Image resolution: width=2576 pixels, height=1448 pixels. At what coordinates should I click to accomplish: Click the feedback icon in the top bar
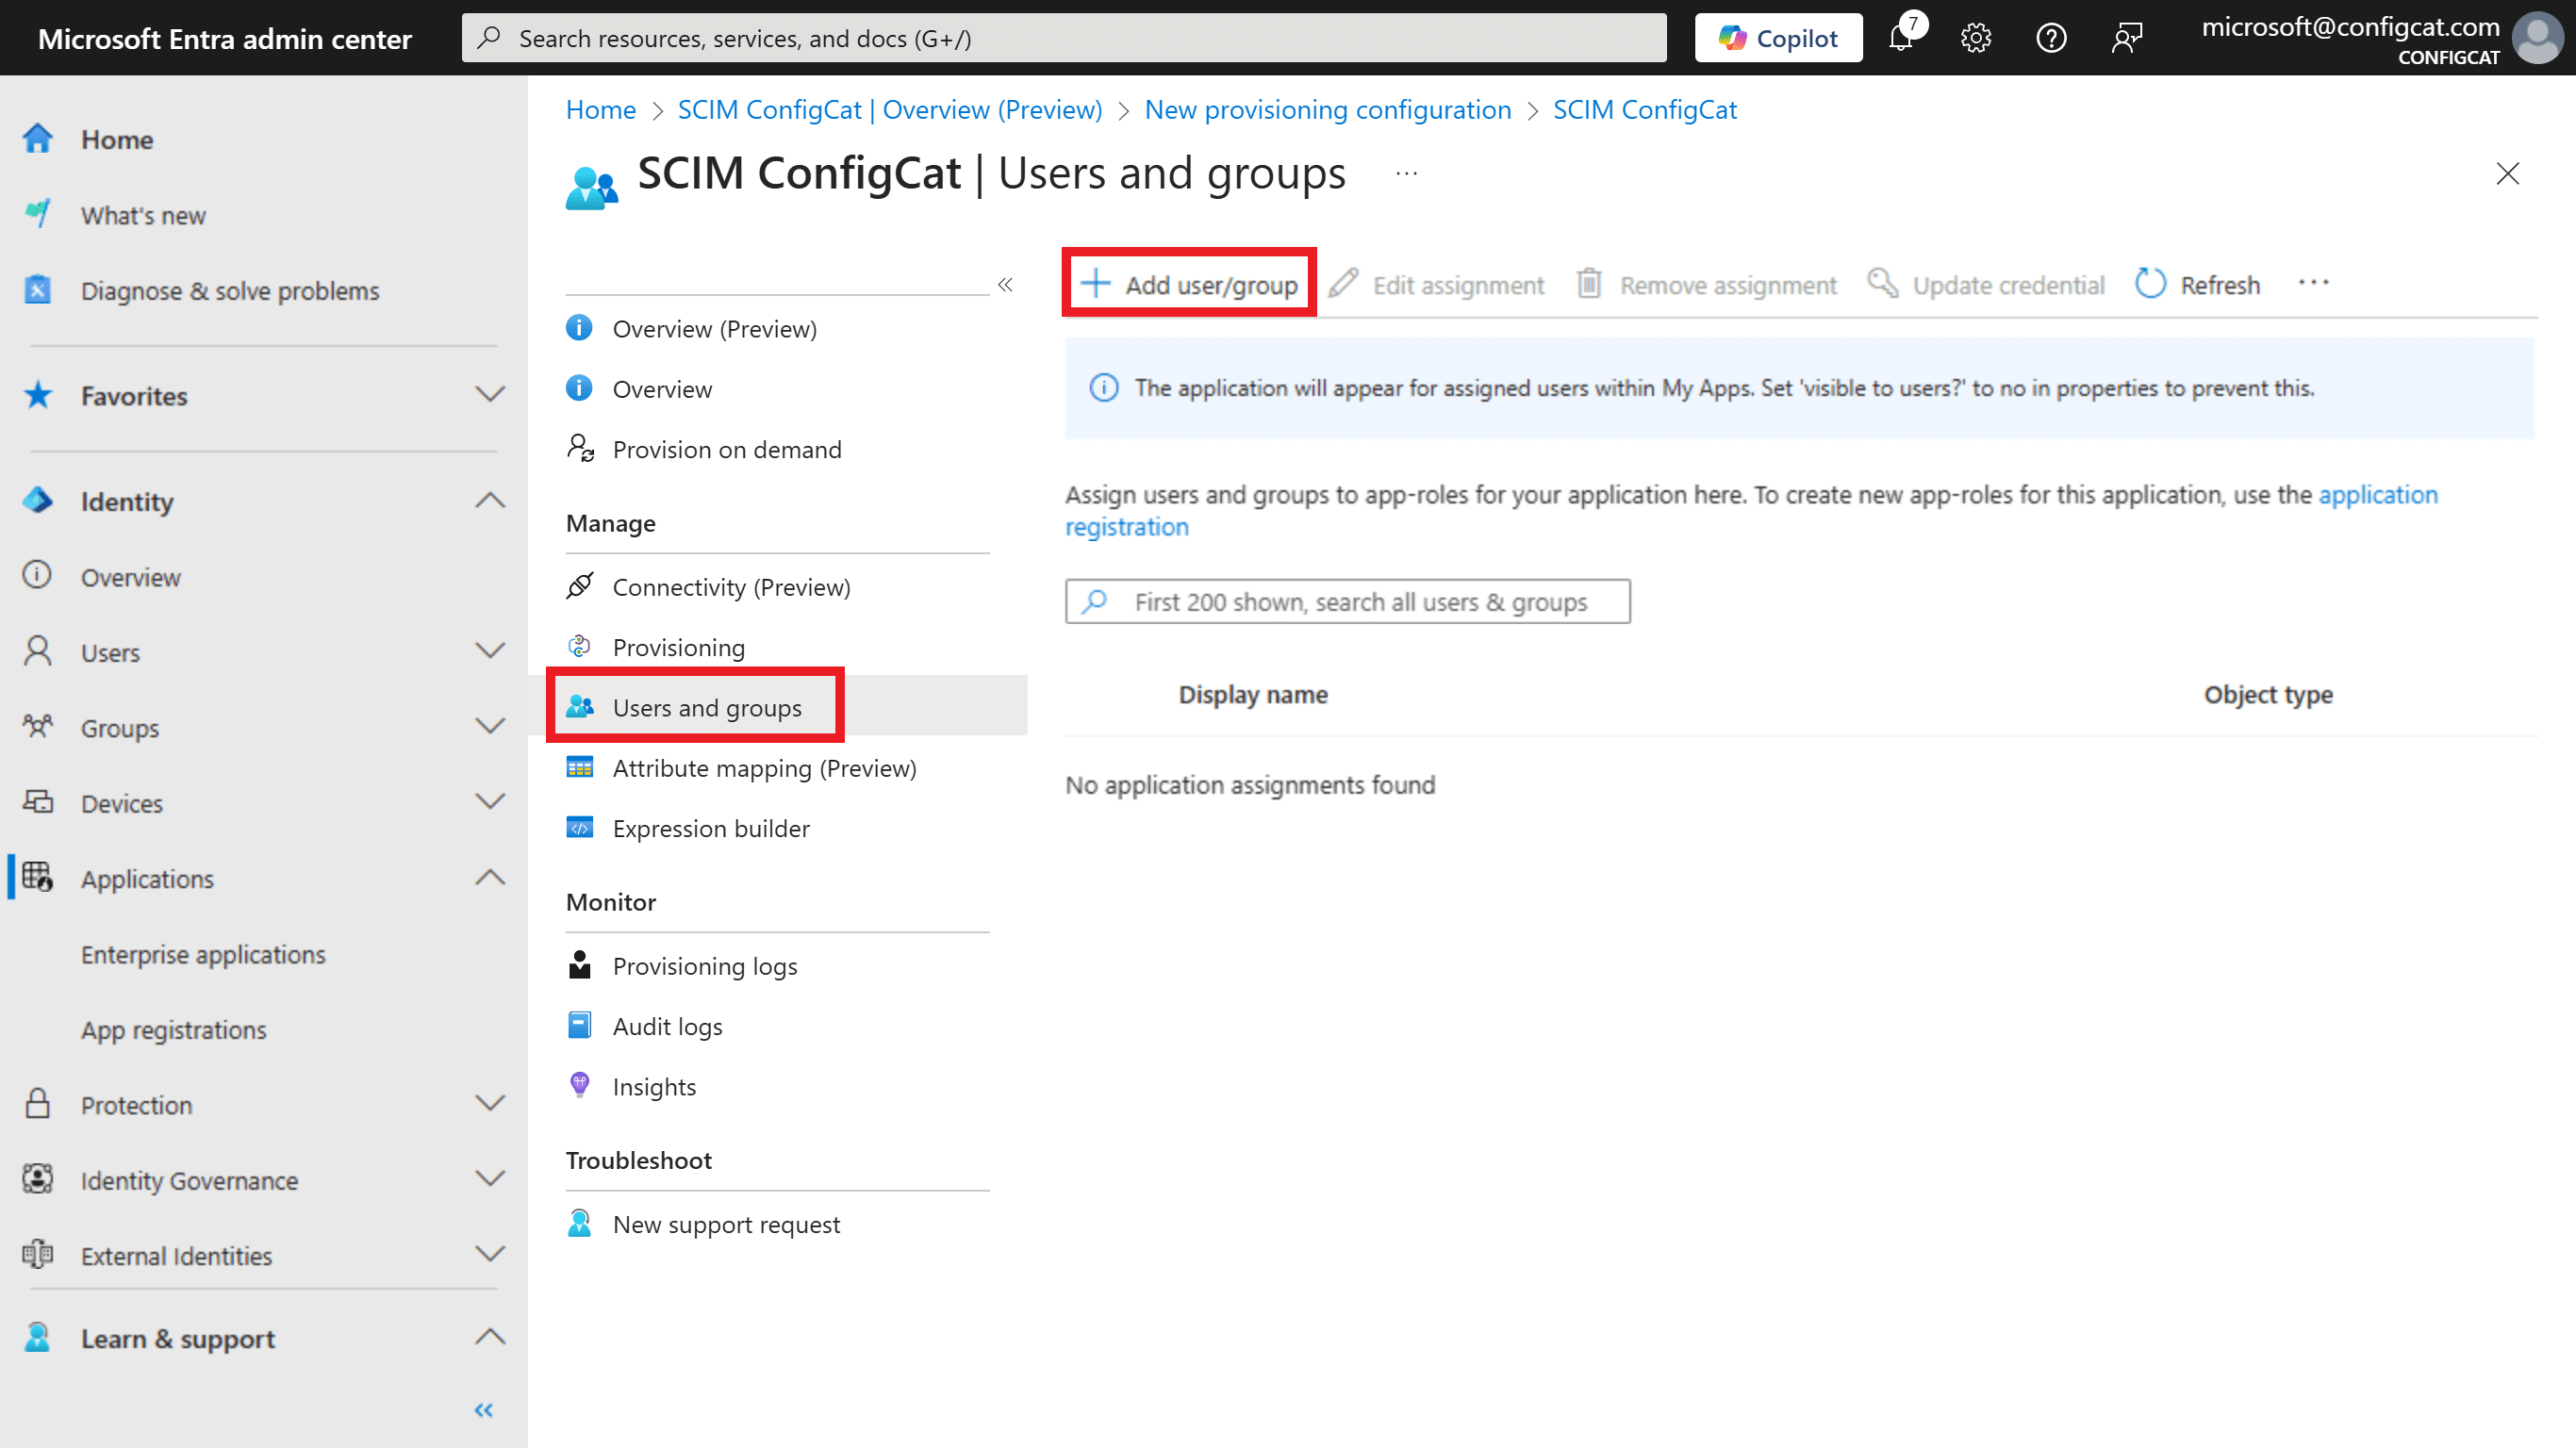2127,38
